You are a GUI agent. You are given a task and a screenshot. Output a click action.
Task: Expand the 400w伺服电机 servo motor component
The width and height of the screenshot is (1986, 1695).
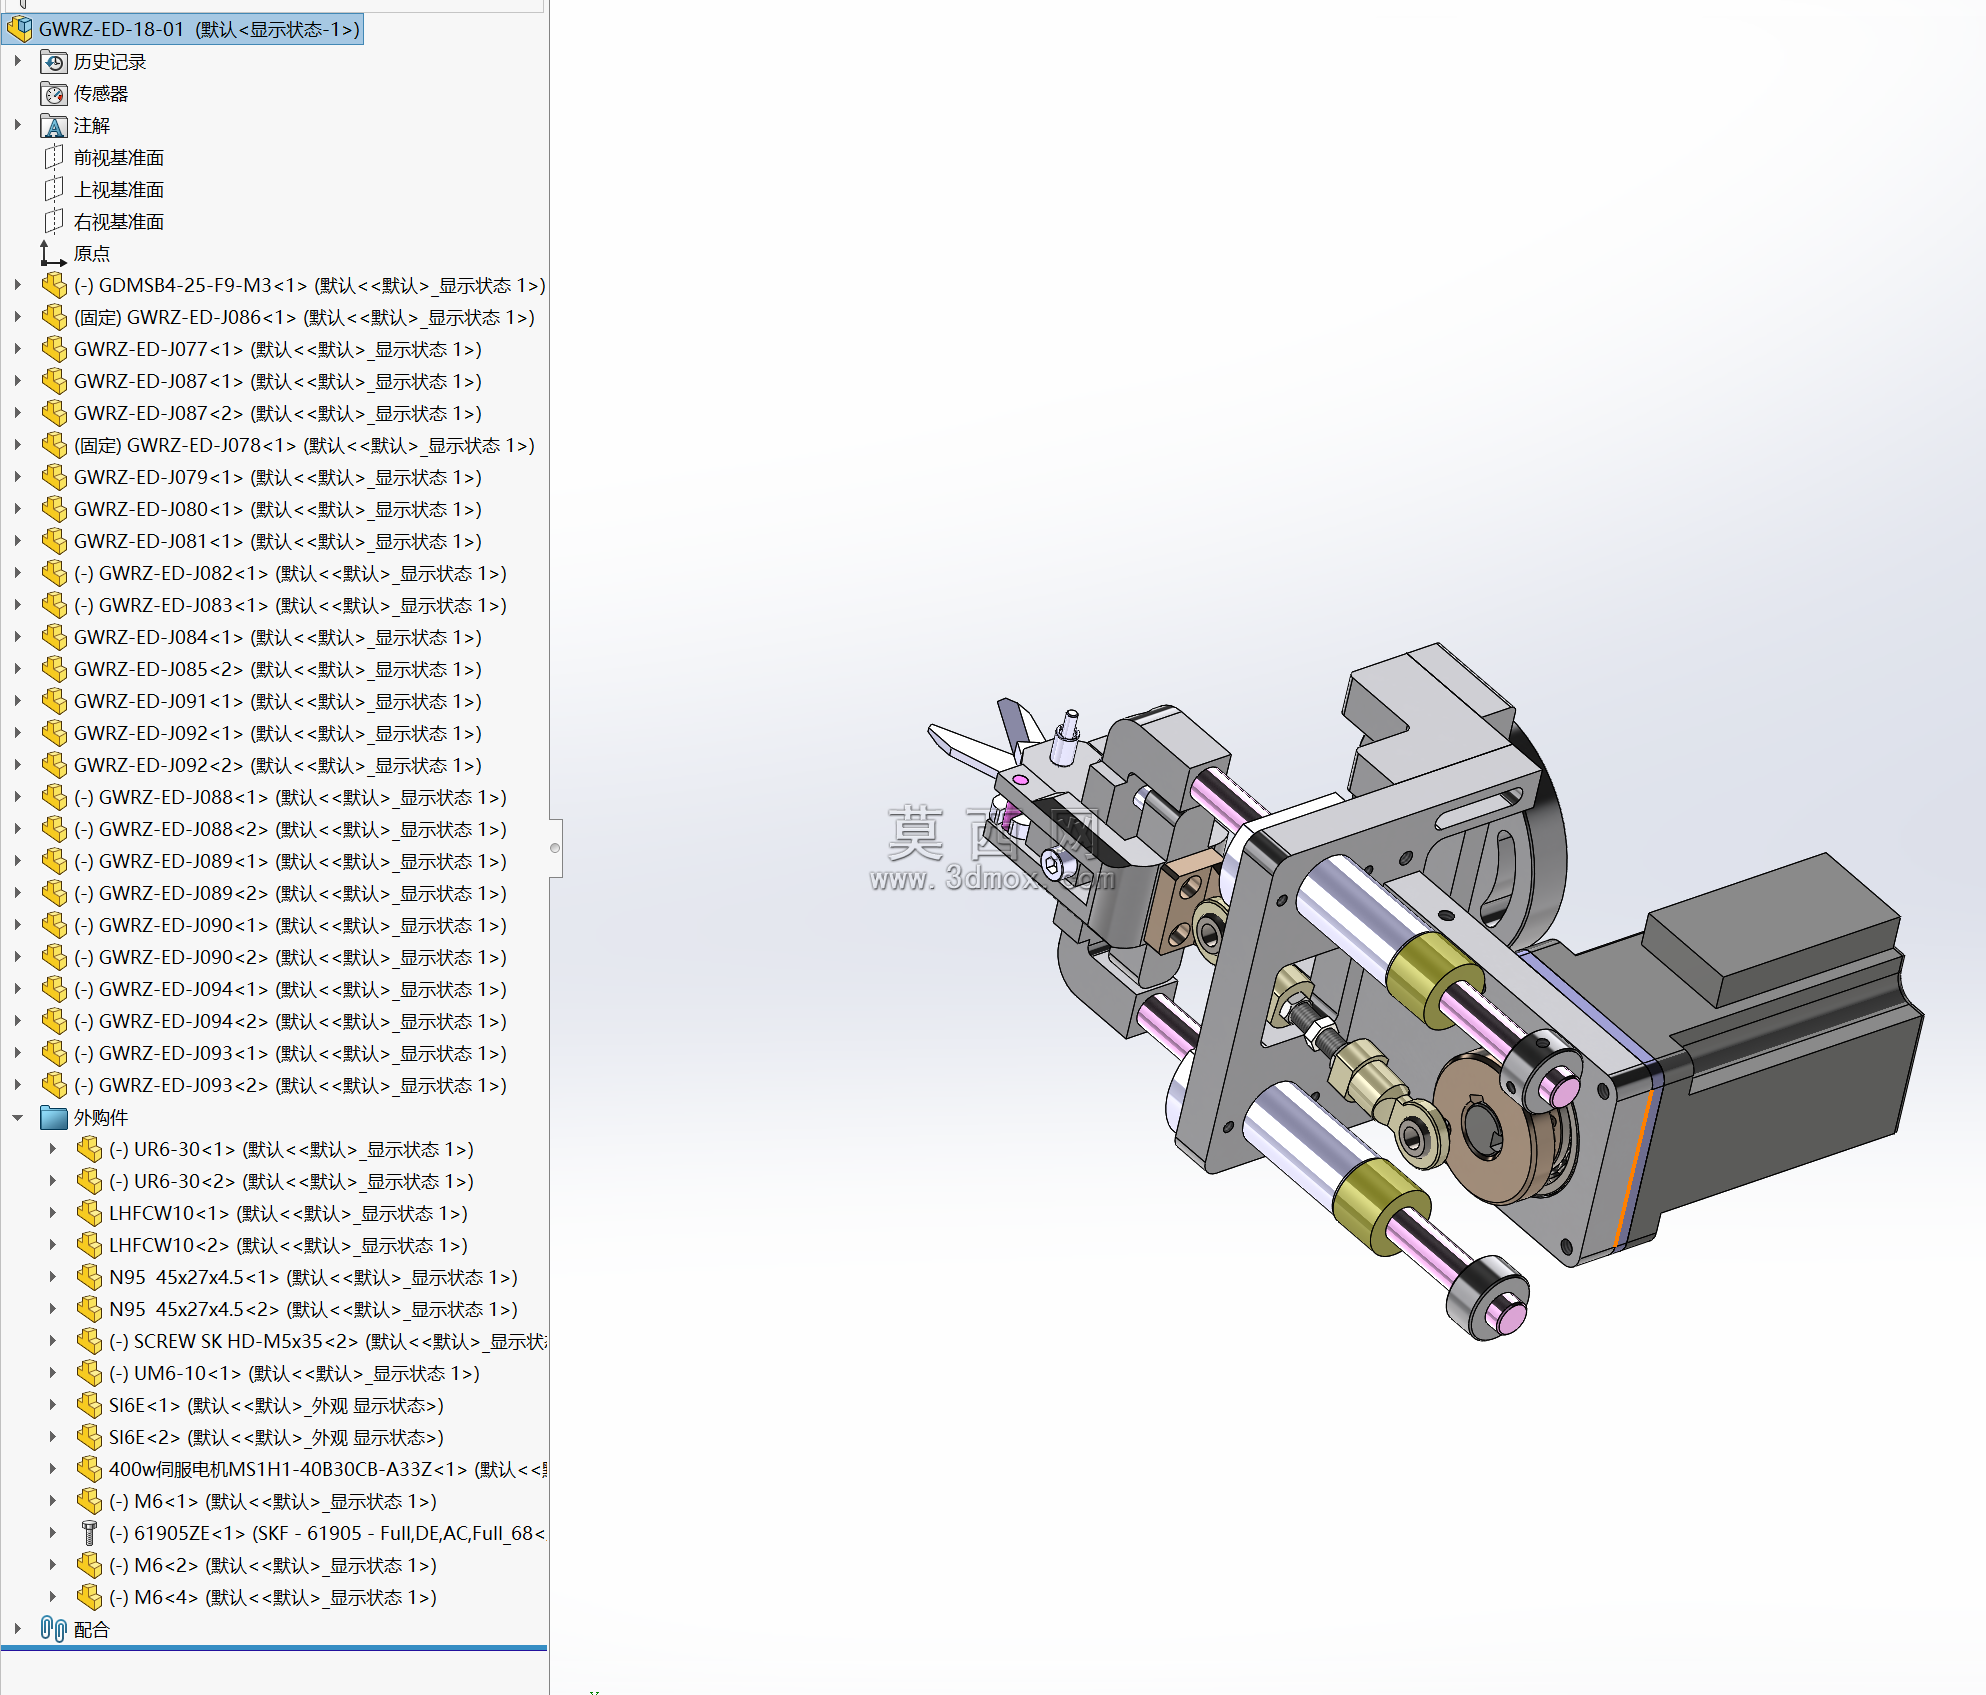pos(53,1469)
